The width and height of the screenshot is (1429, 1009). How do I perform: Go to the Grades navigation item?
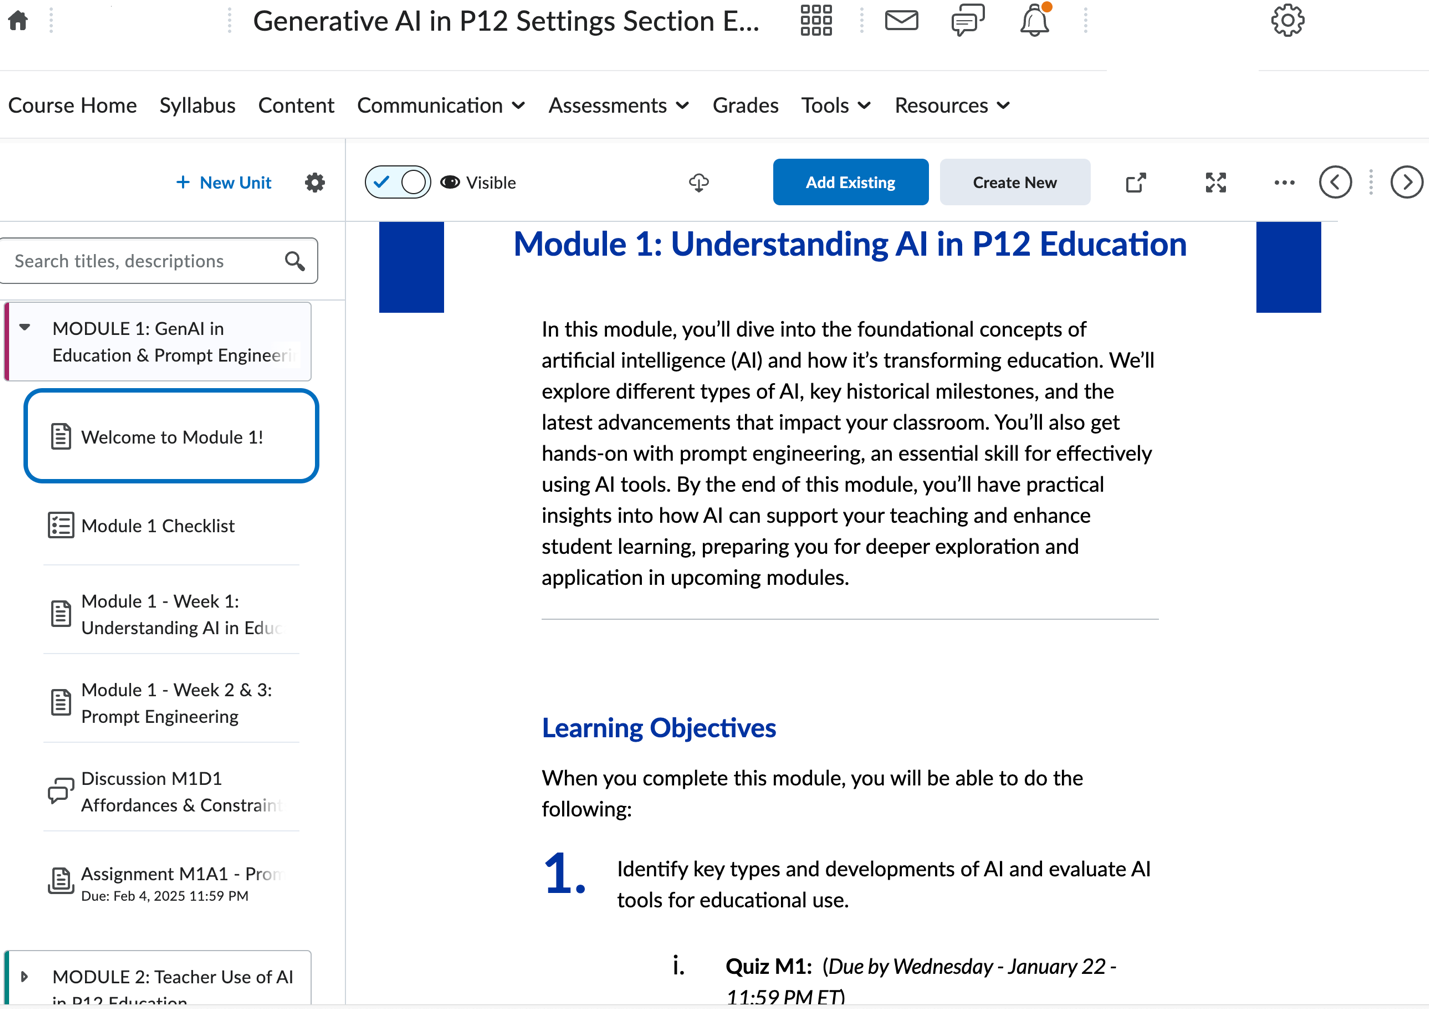click(745, 105)
